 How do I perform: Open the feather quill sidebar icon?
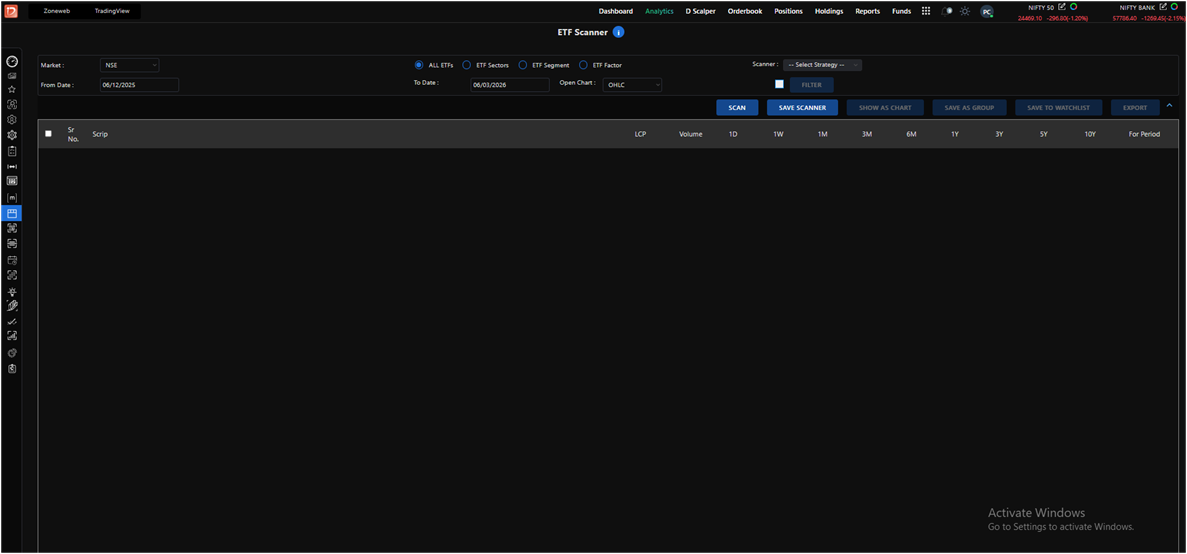pos(11,306)
